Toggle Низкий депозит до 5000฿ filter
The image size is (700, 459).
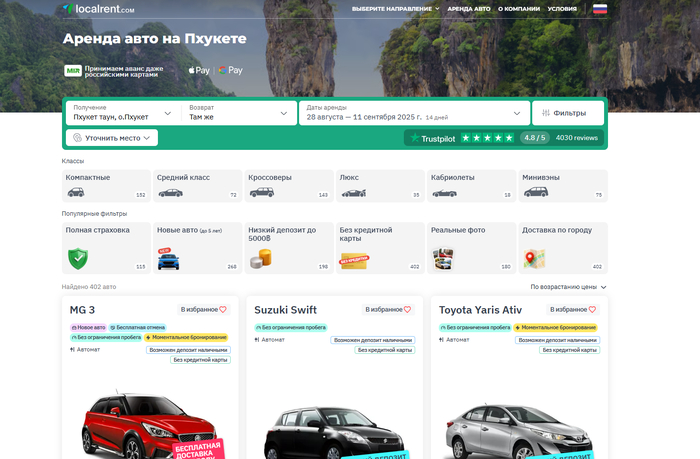289,248
